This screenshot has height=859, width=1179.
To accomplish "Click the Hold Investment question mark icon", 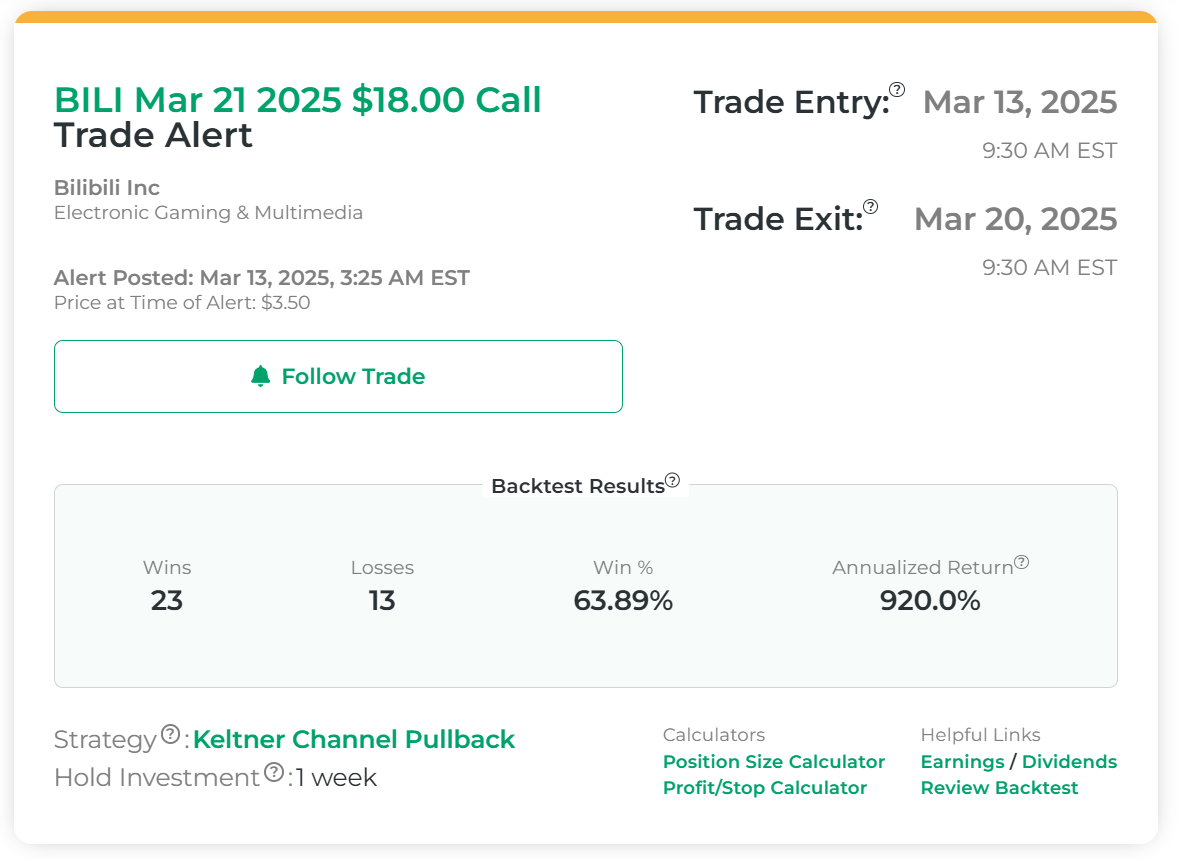I will point(274,772).
